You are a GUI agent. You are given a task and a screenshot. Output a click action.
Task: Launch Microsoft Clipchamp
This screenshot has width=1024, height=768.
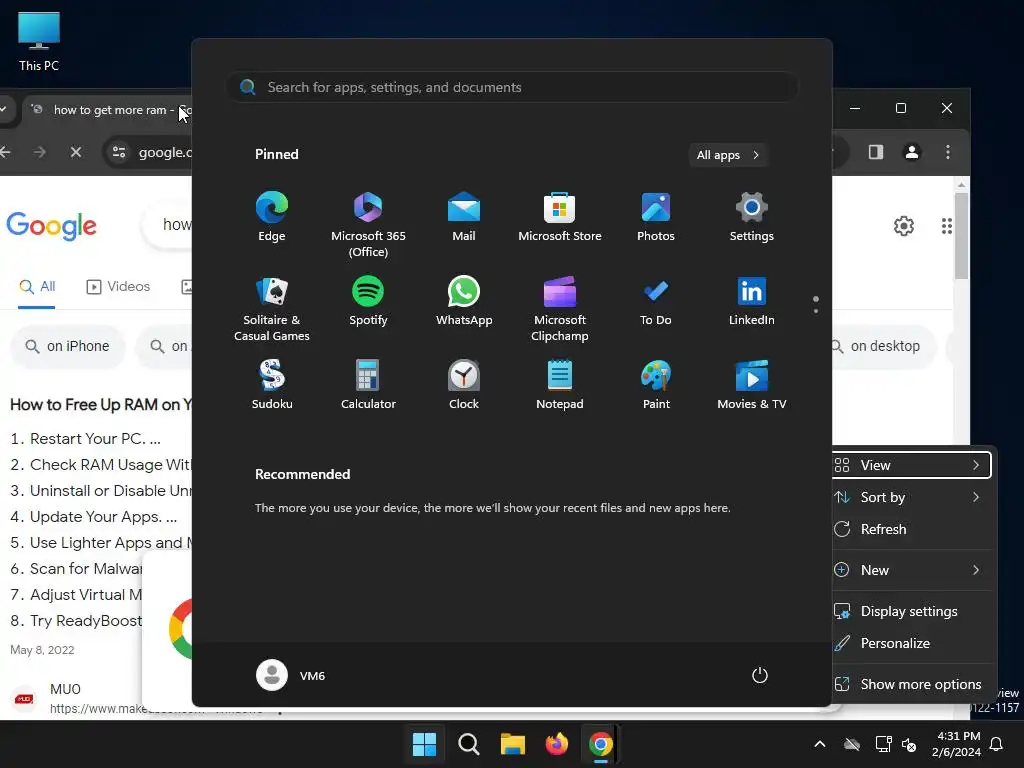pyautogui.click(x=560, y=309)
